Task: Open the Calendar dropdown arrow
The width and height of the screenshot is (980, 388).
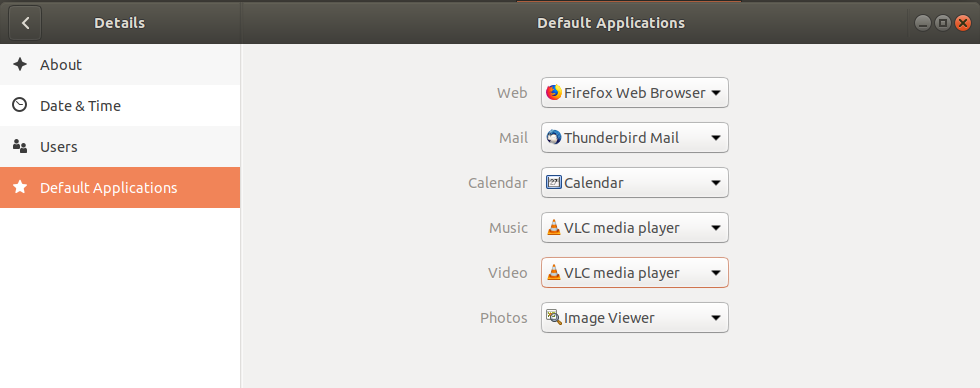Action: (x=716, y=183)
